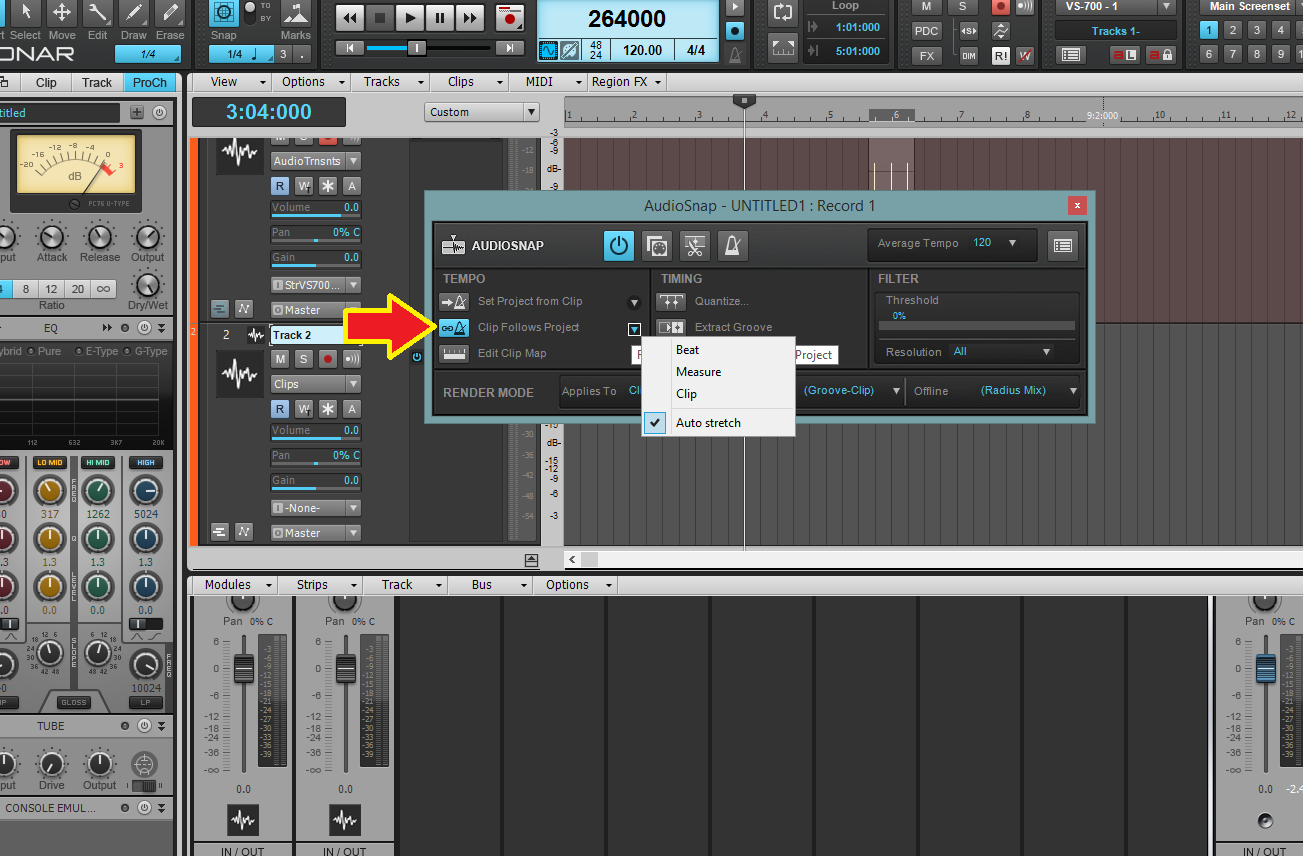Image resolution: width=1303 pixels, height=856 pixels.
Task: Adjust AudioSnap Threshold slider
Action: 976,325
